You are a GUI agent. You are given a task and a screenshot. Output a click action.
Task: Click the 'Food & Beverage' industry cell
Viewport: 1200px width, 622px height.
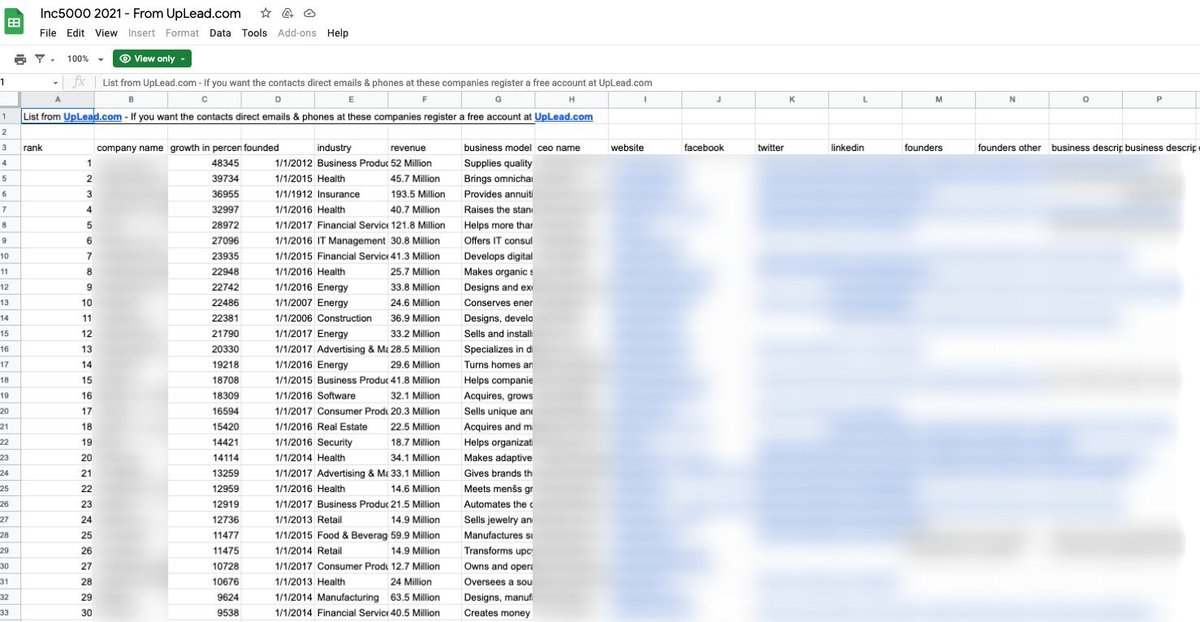pos(352,535)
